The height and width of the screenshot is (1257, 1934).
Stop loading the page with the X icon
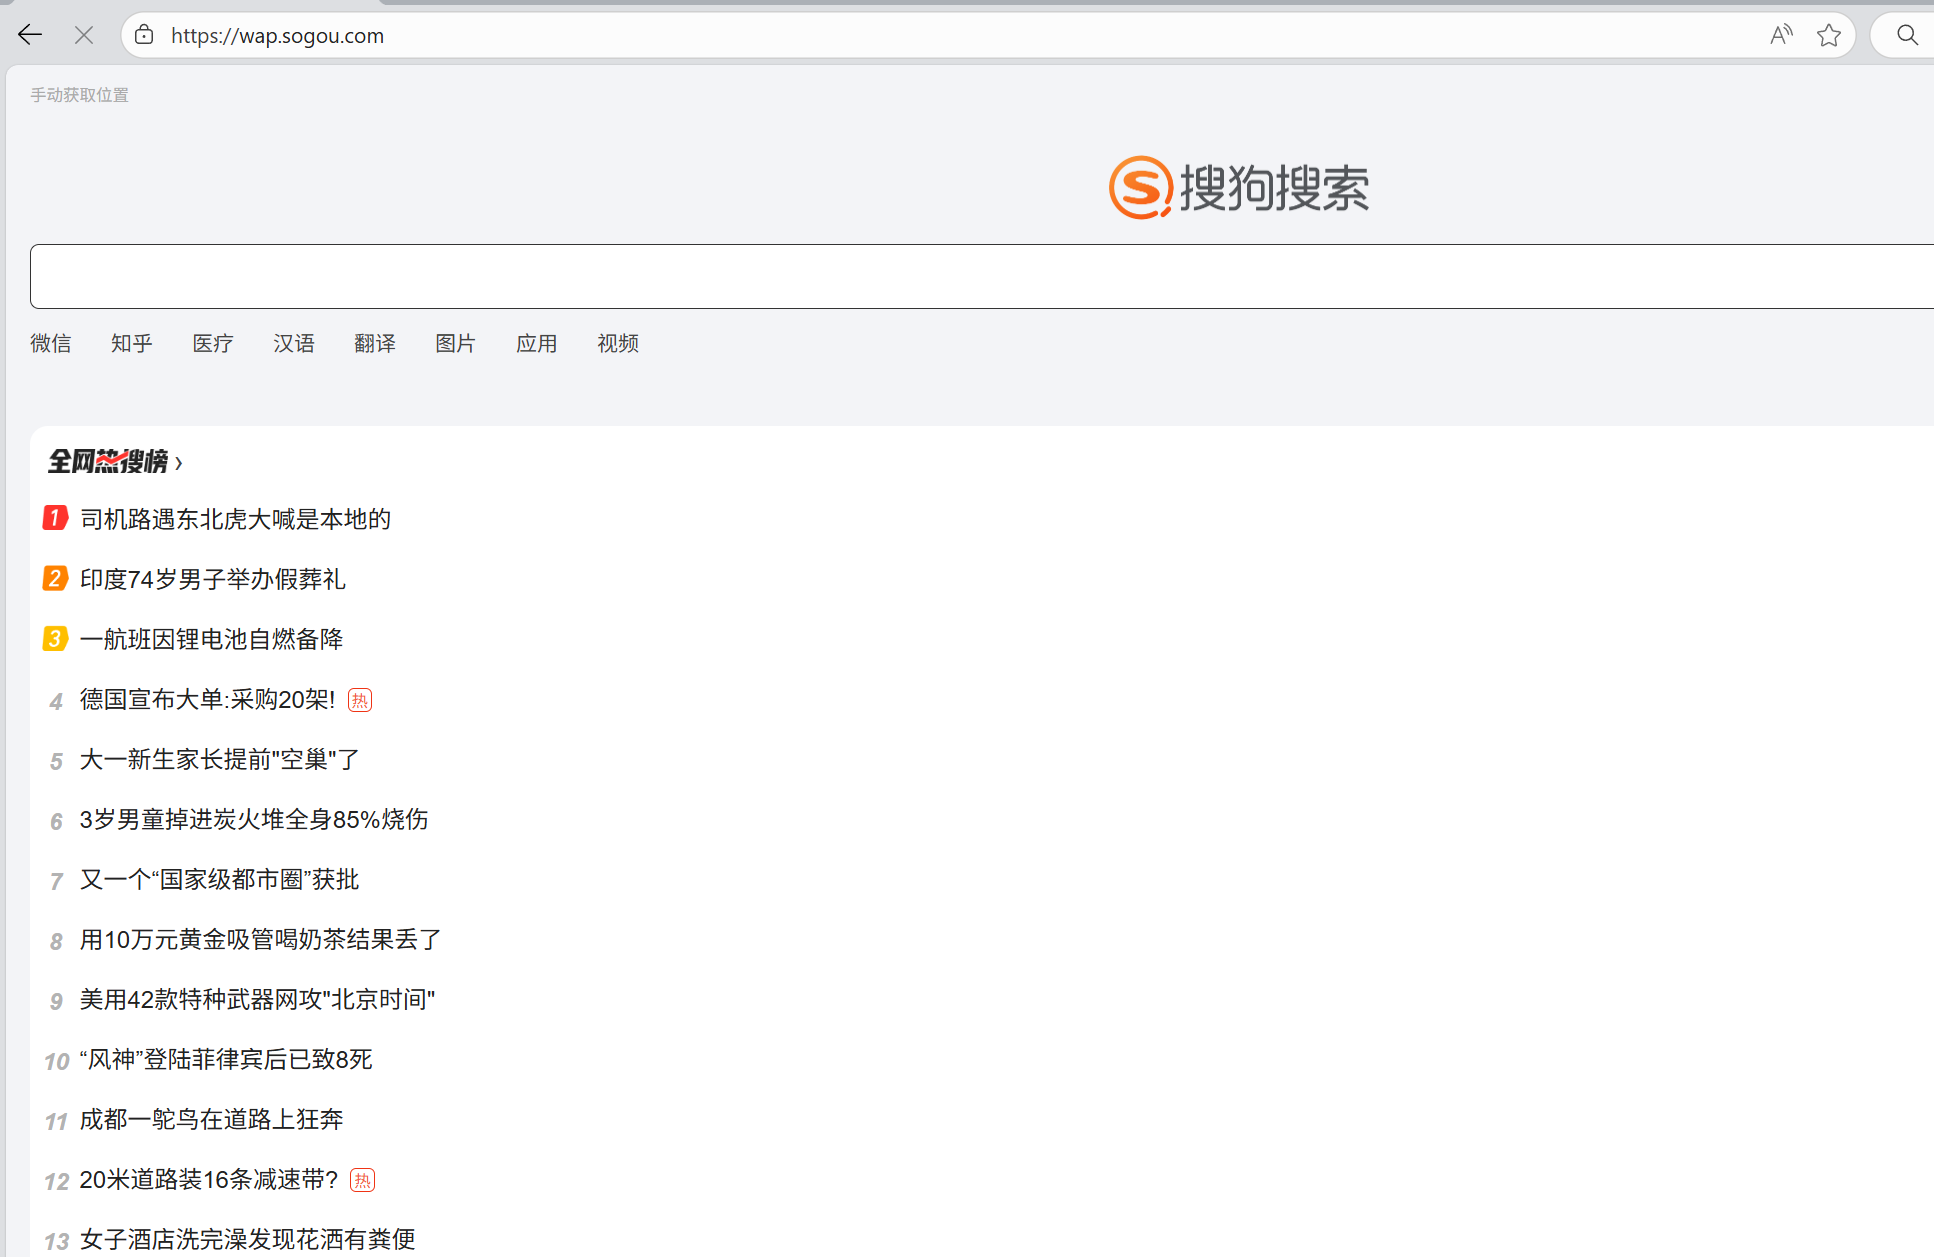tap(84, 35)
